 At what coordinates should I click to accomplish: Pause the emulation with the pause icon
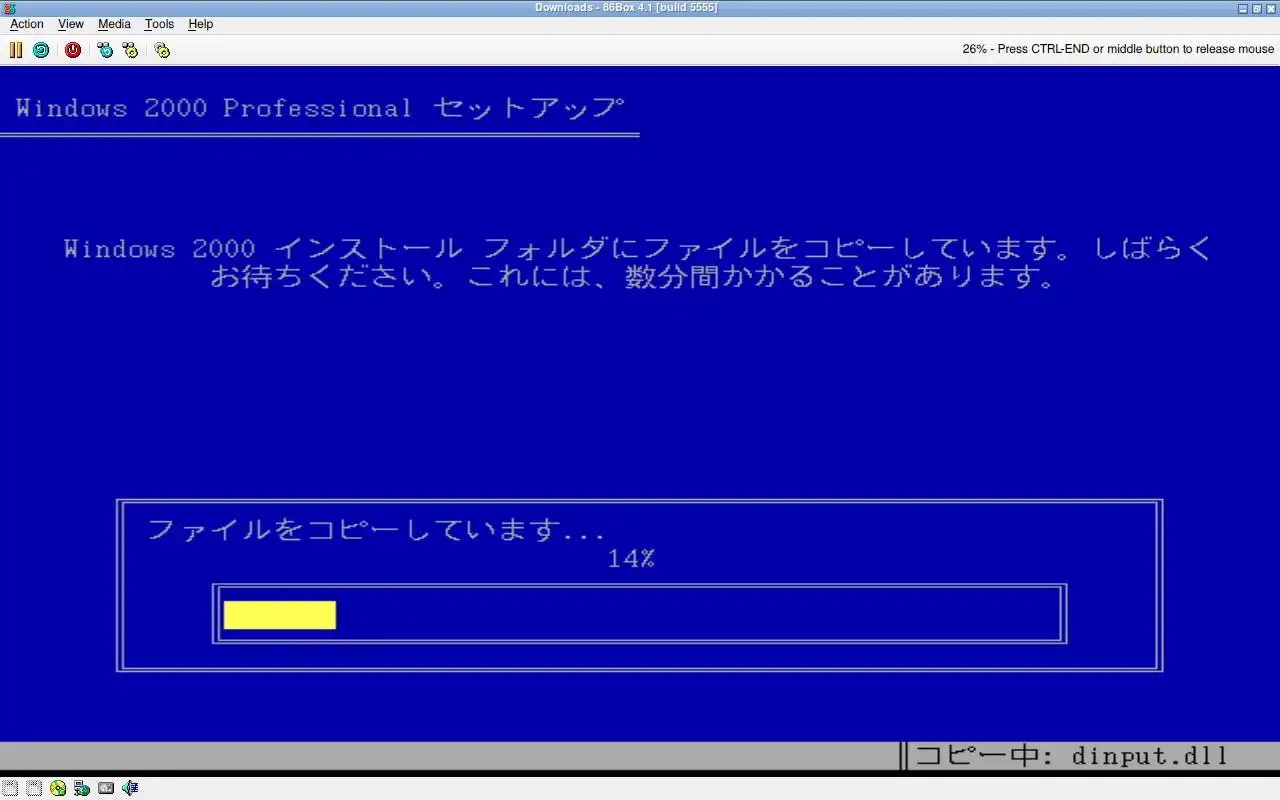coord(16,49)
